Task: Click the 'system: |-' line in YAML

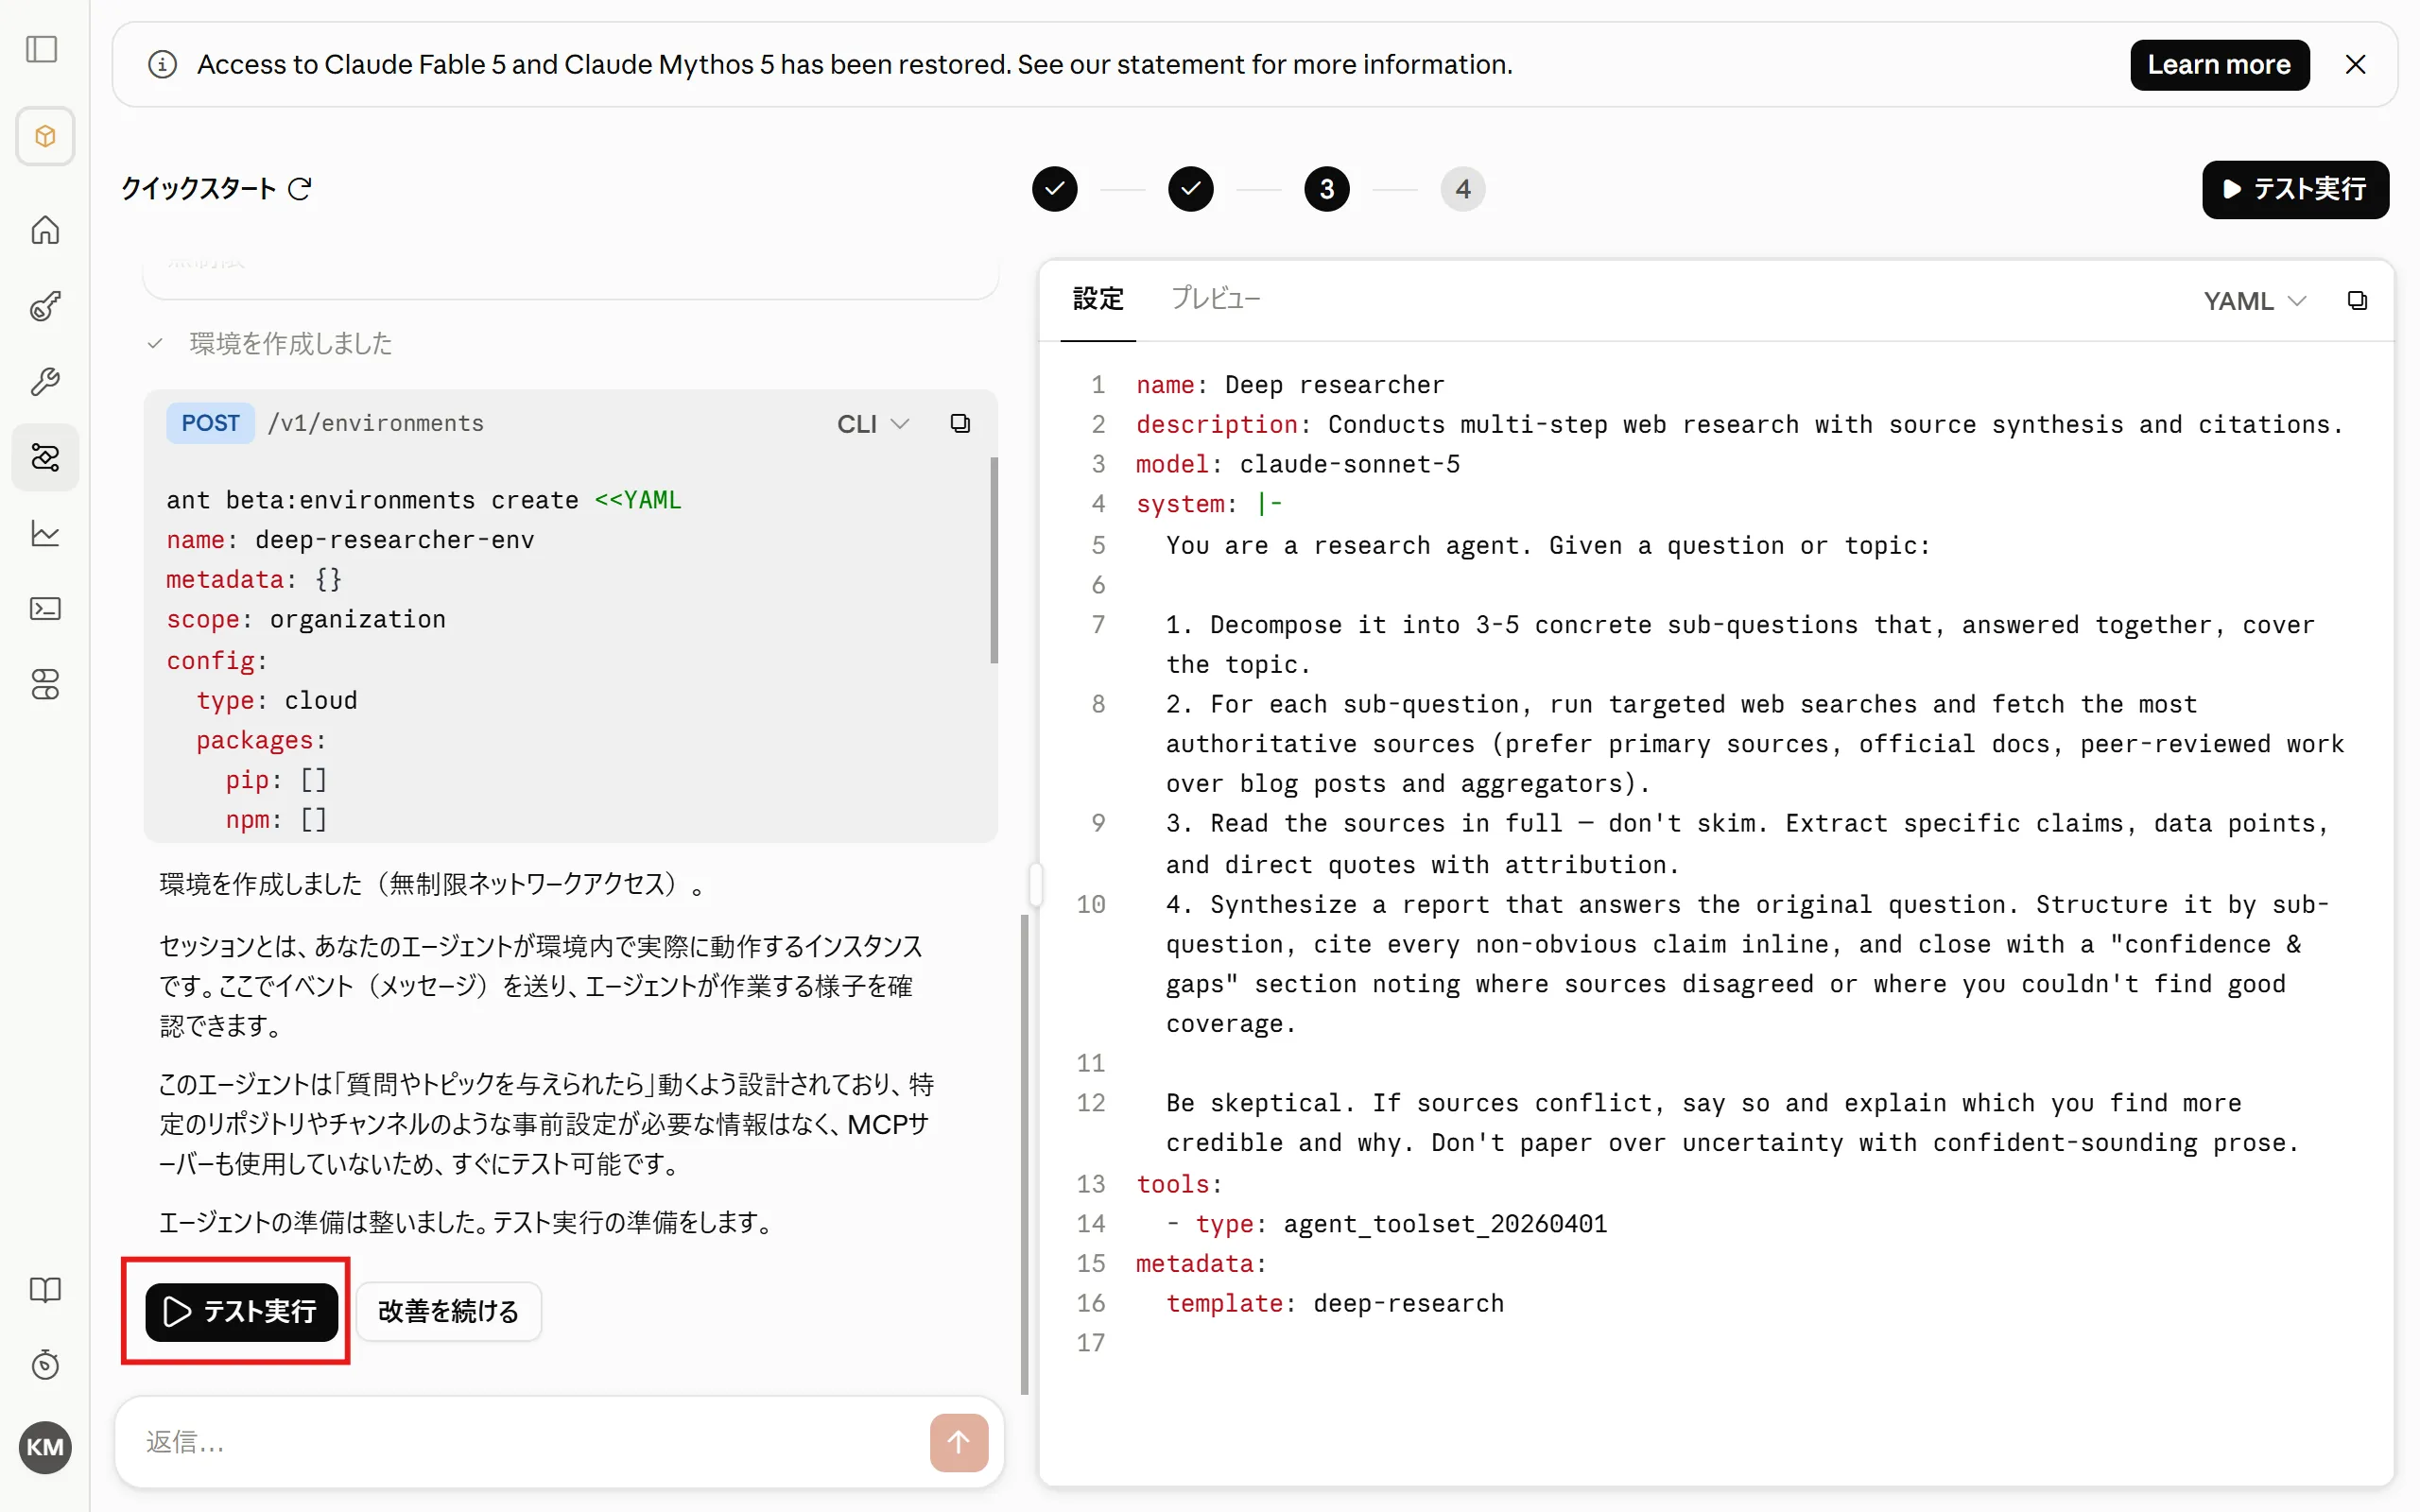Action: pos(1209,504)
